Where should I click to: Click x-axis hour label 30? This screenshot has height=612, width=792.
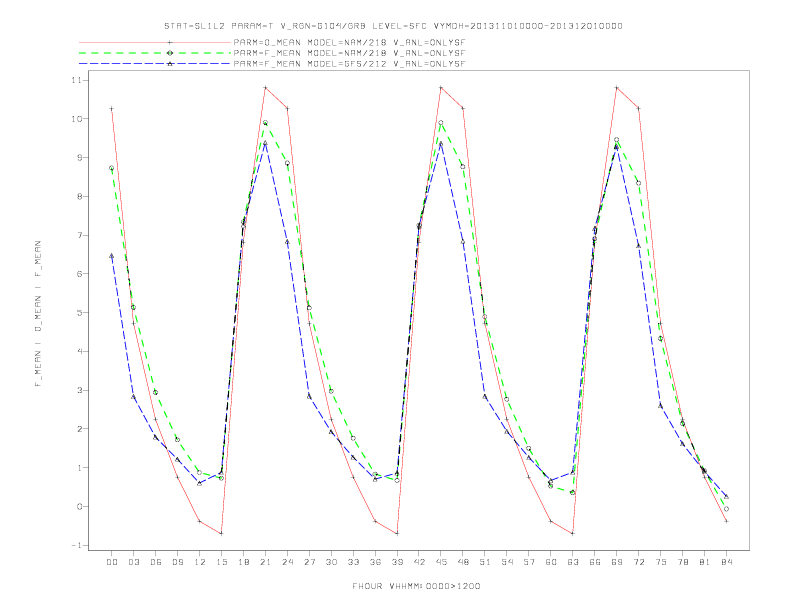pos(331,562)
